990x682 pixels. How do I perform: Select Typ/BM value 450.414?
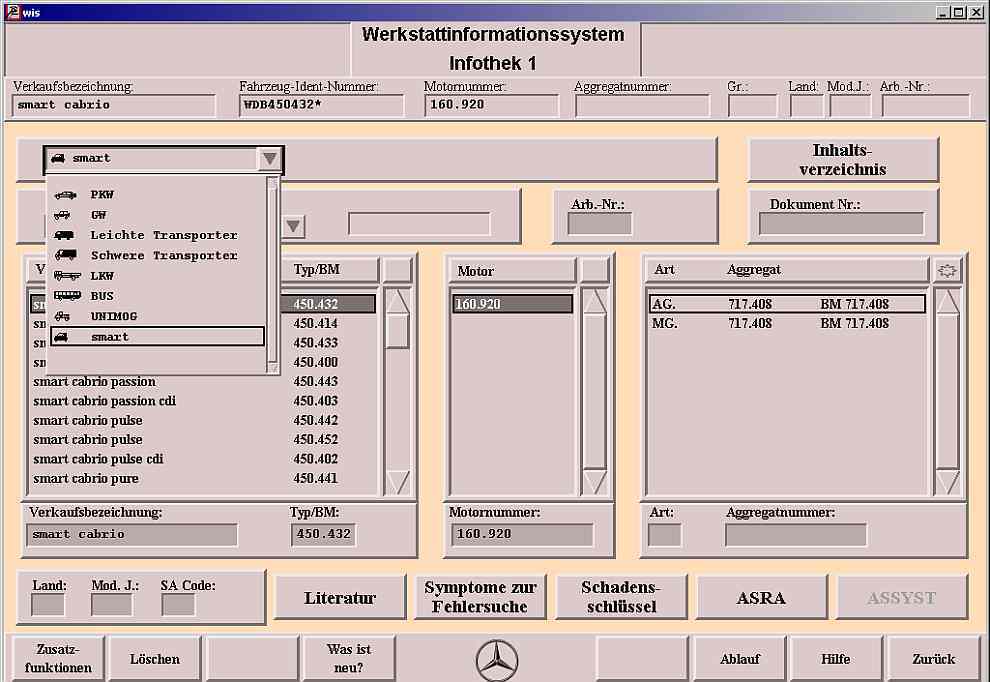tap(315, 323)
